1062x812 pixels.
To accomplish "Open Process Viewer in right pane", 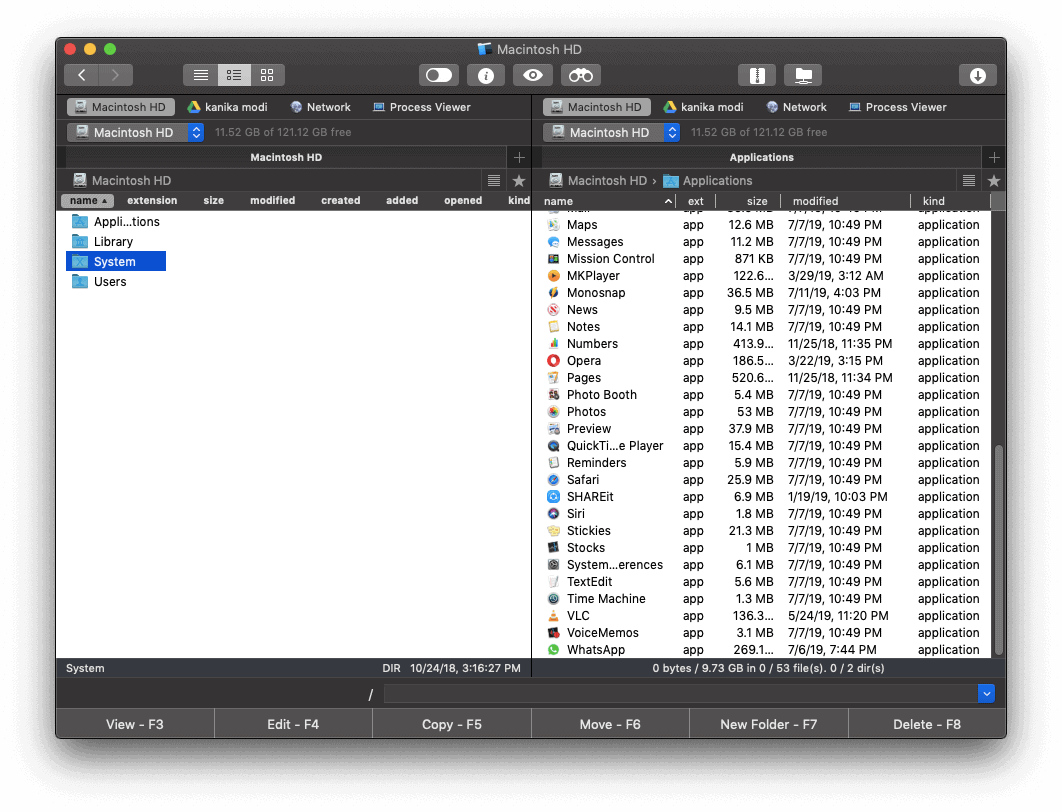I will 897,107.
